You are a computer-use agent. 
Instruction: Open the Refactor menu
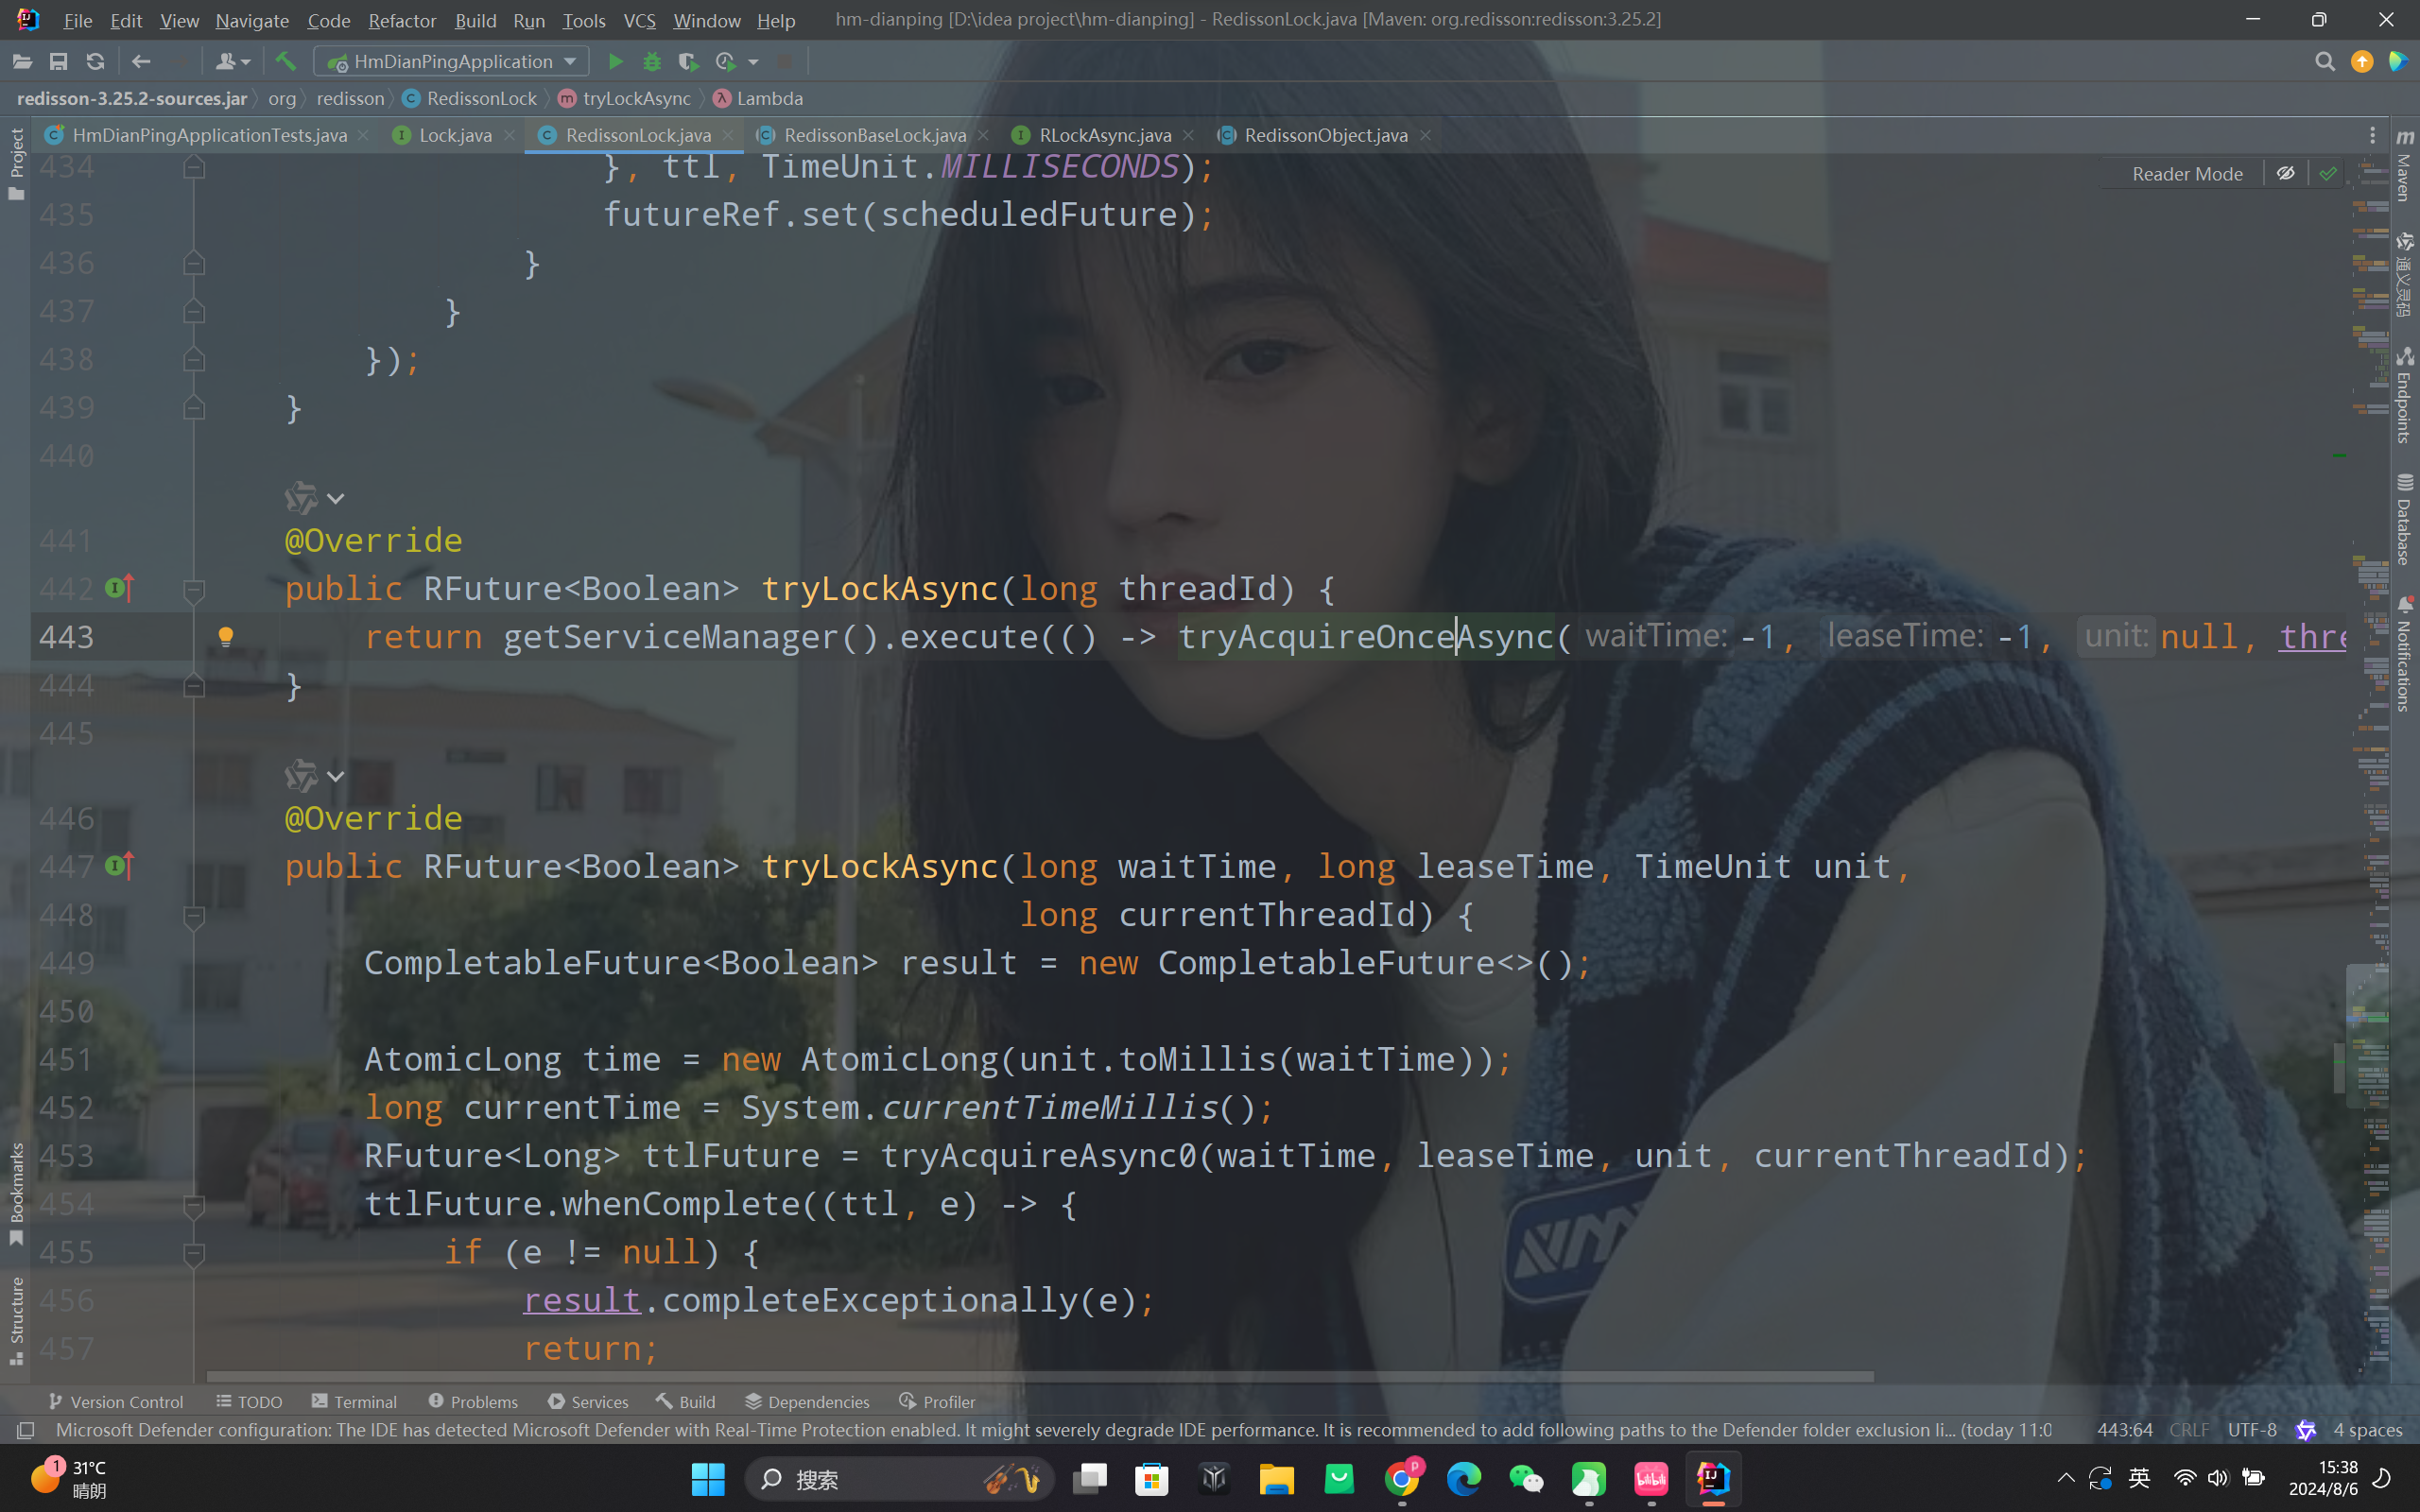tap(401, 20)
